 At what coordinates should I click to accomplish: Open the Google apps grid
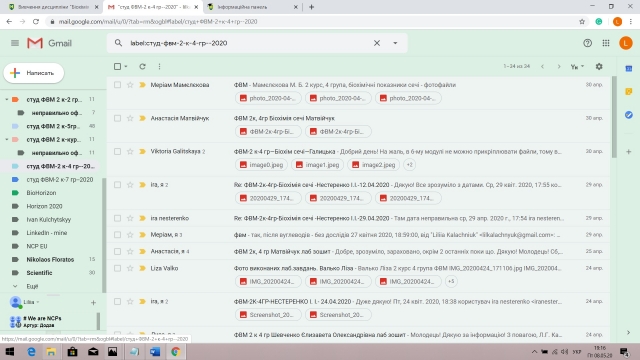[x=606, y=43]
